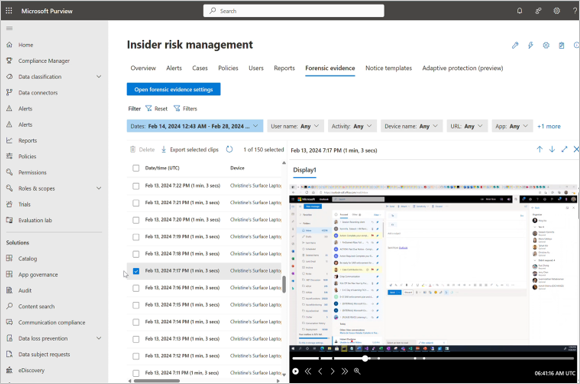Open Communication compliance in sidebar
Image resolution: width=580 pixels, height=384 pixels.
point(51,322)
